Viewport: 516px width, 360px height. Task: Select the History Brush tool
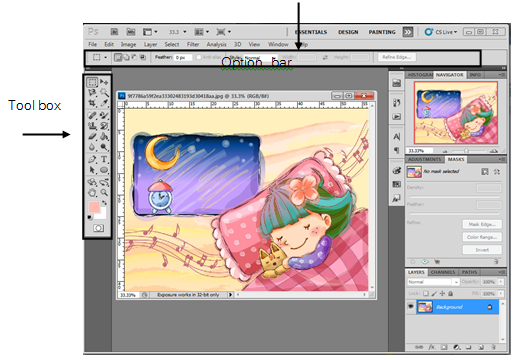(104, 126)
